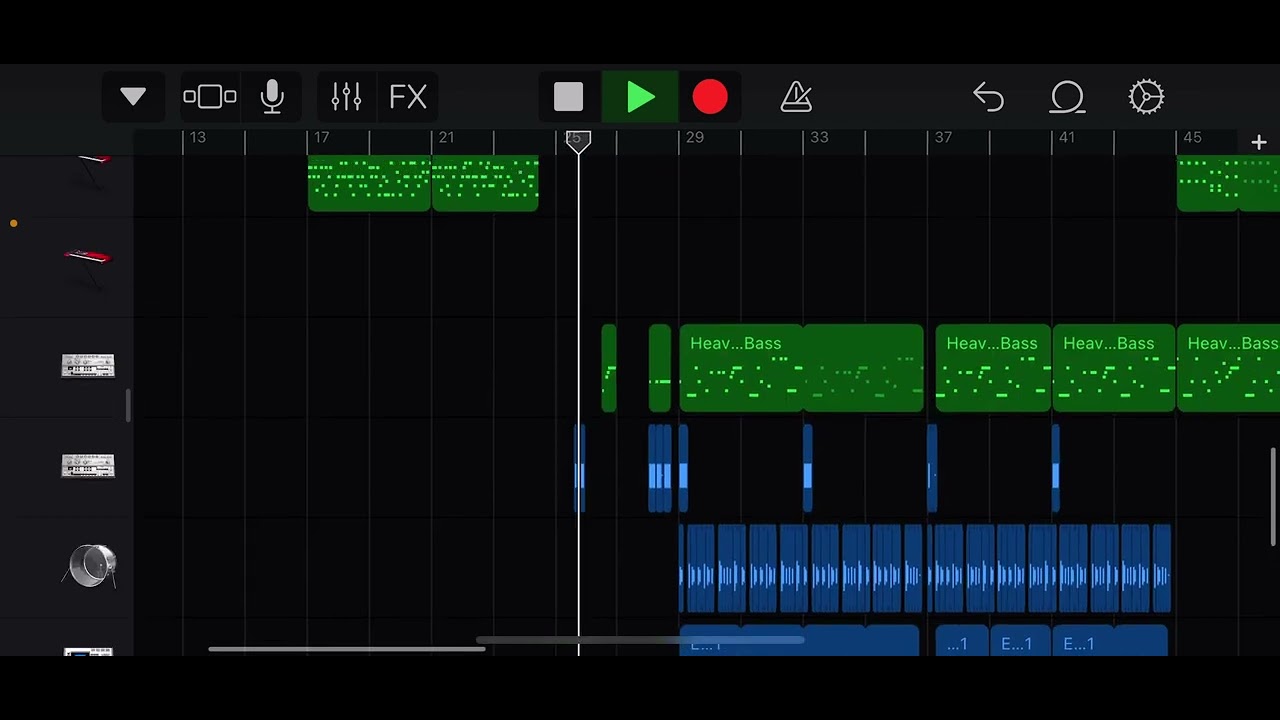1280x720 pixels.
Task: Jump to bar 33 on the ruler
Action: pos(819,138)
